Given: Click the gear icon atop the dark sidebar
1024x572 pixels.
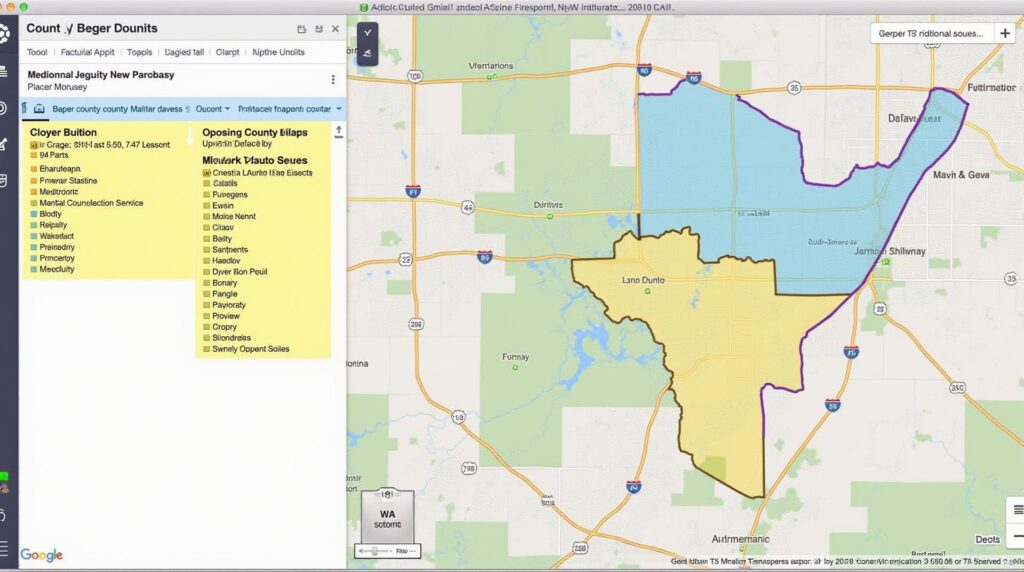Looking at the screenshot, I should tap(4, 33).
